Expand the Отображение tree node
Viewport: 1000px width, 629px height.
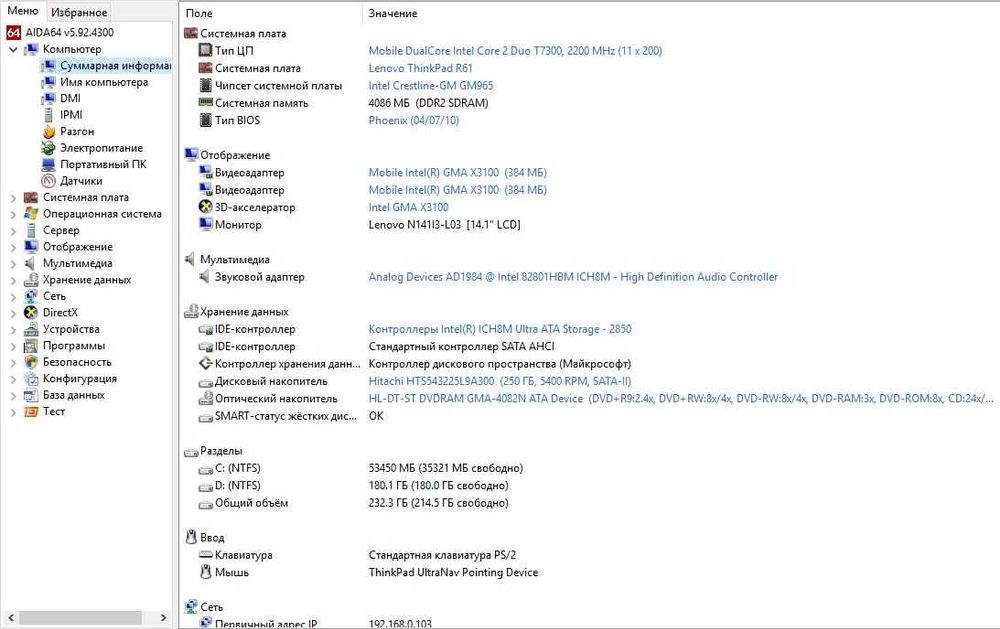[x=13, y=247]
